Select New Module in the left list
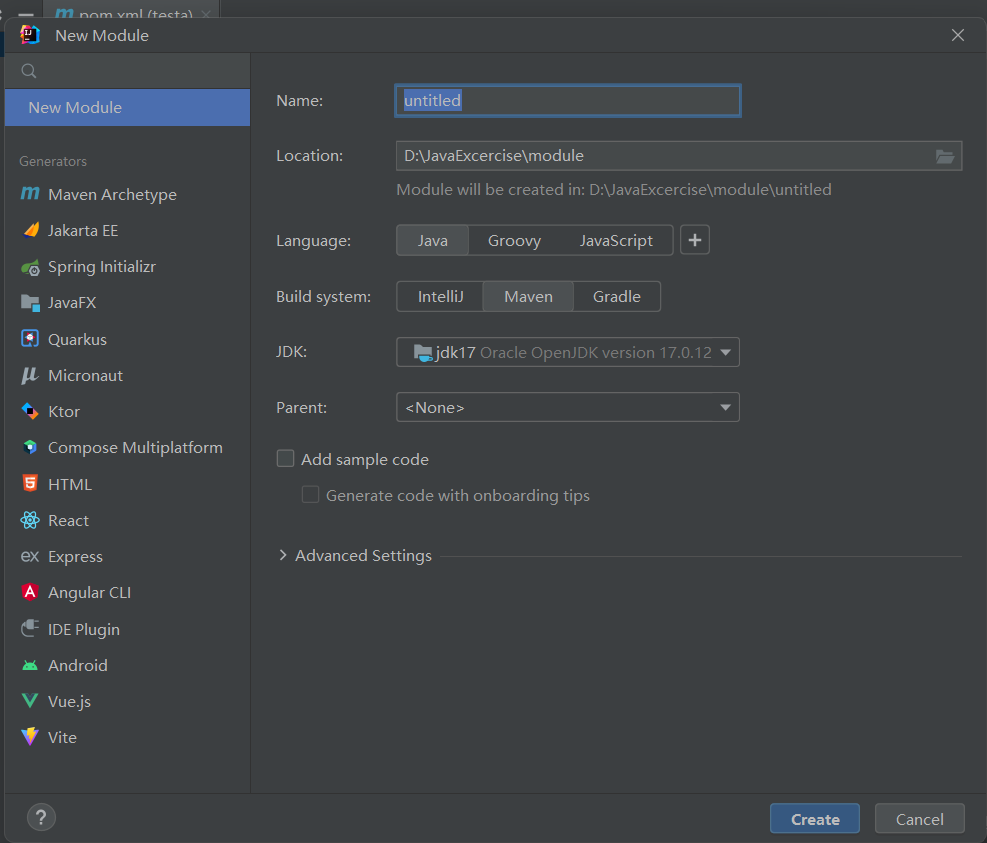987x843 pixels. point(127,108)
